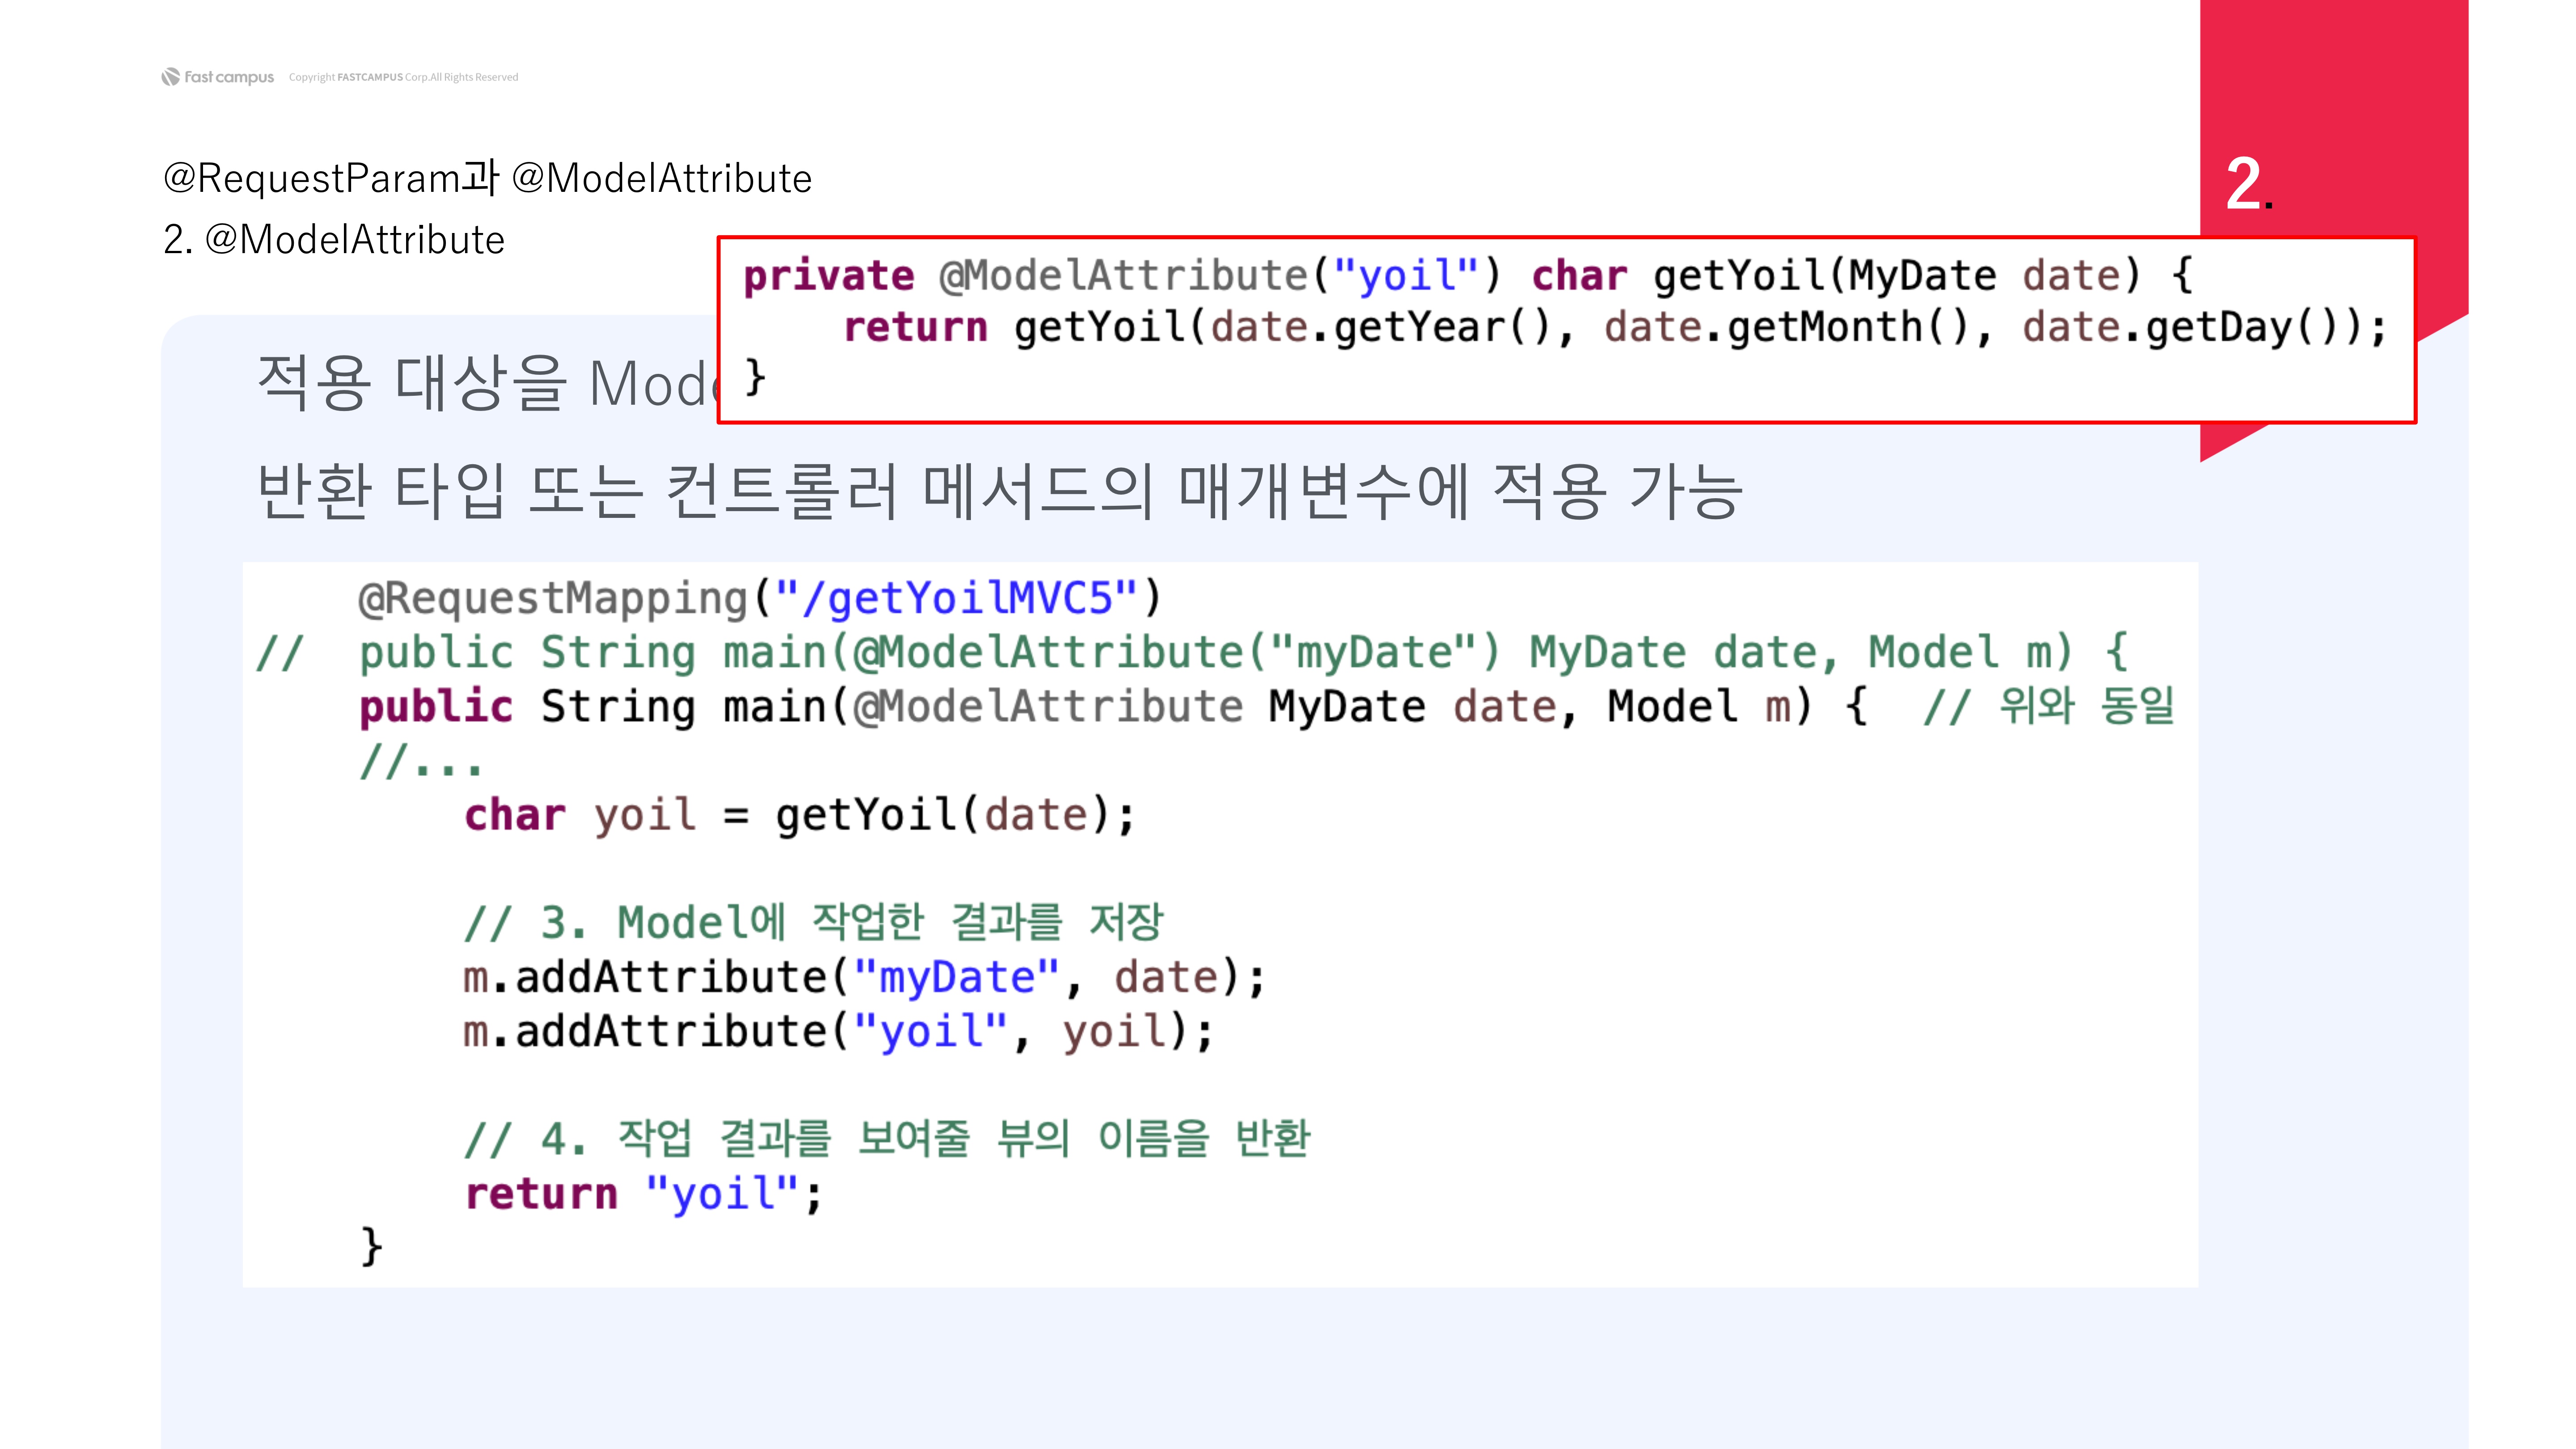The height and width of the screenshot is (1449, 2576).
Task: Click '// 4. 작업 결과를 보여줄' comment
Action: [887, 1139]
